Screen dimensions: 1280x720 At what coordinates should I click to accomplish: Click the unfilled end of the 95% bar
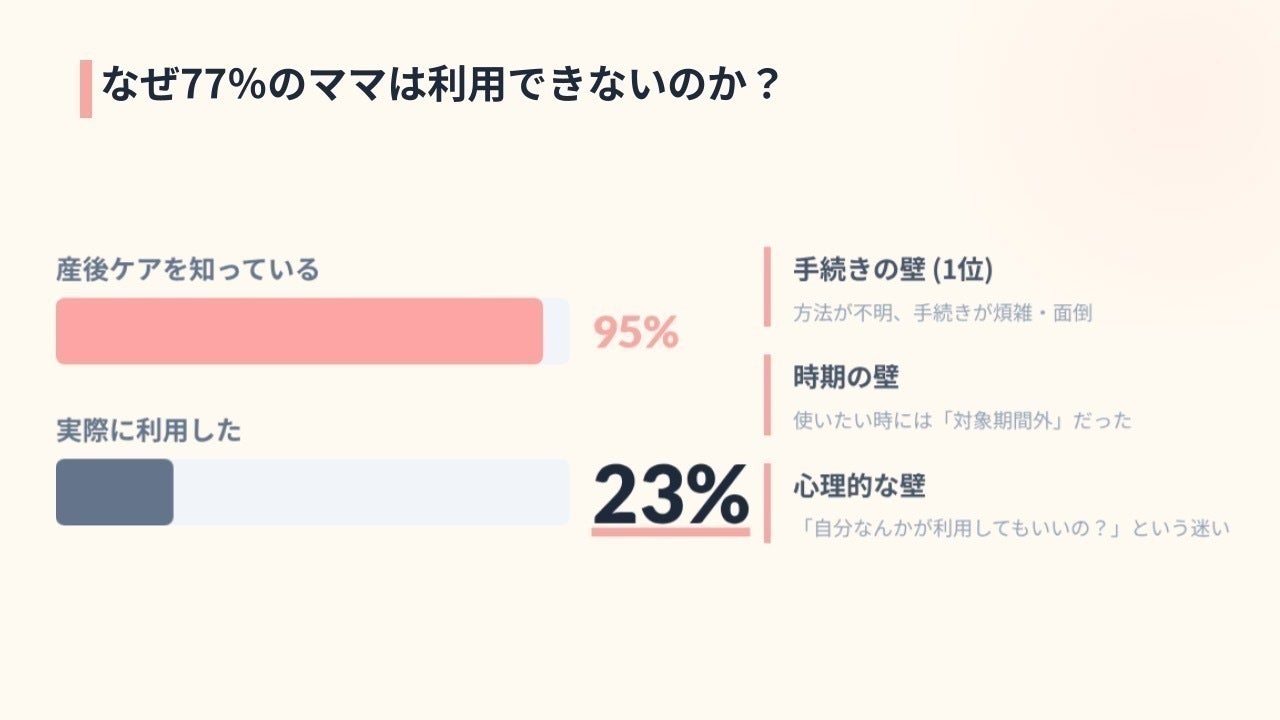point(557,331)
